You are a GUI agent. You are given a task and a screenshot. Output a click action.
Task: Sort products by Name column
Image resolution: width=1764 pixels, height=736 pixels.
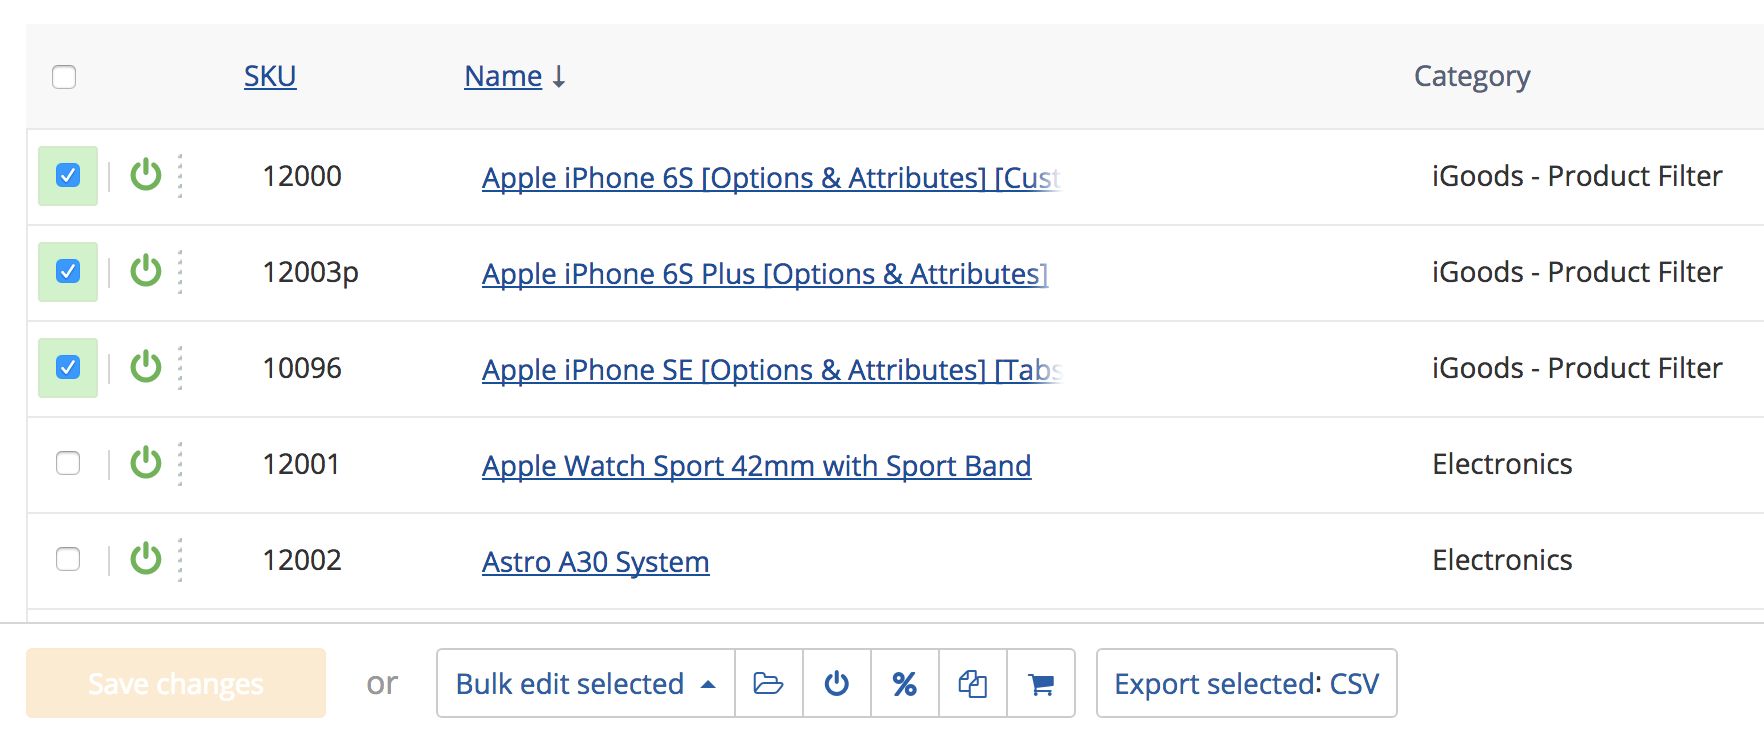tap(503, 76)
